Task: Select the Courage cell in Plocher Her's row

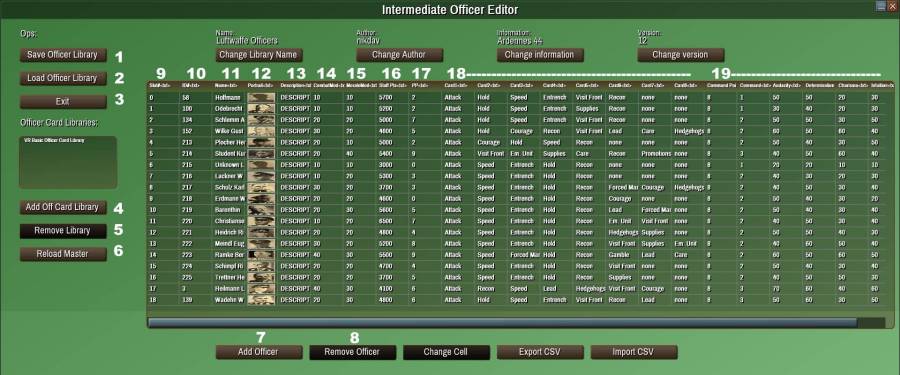Action: (491, 142)
